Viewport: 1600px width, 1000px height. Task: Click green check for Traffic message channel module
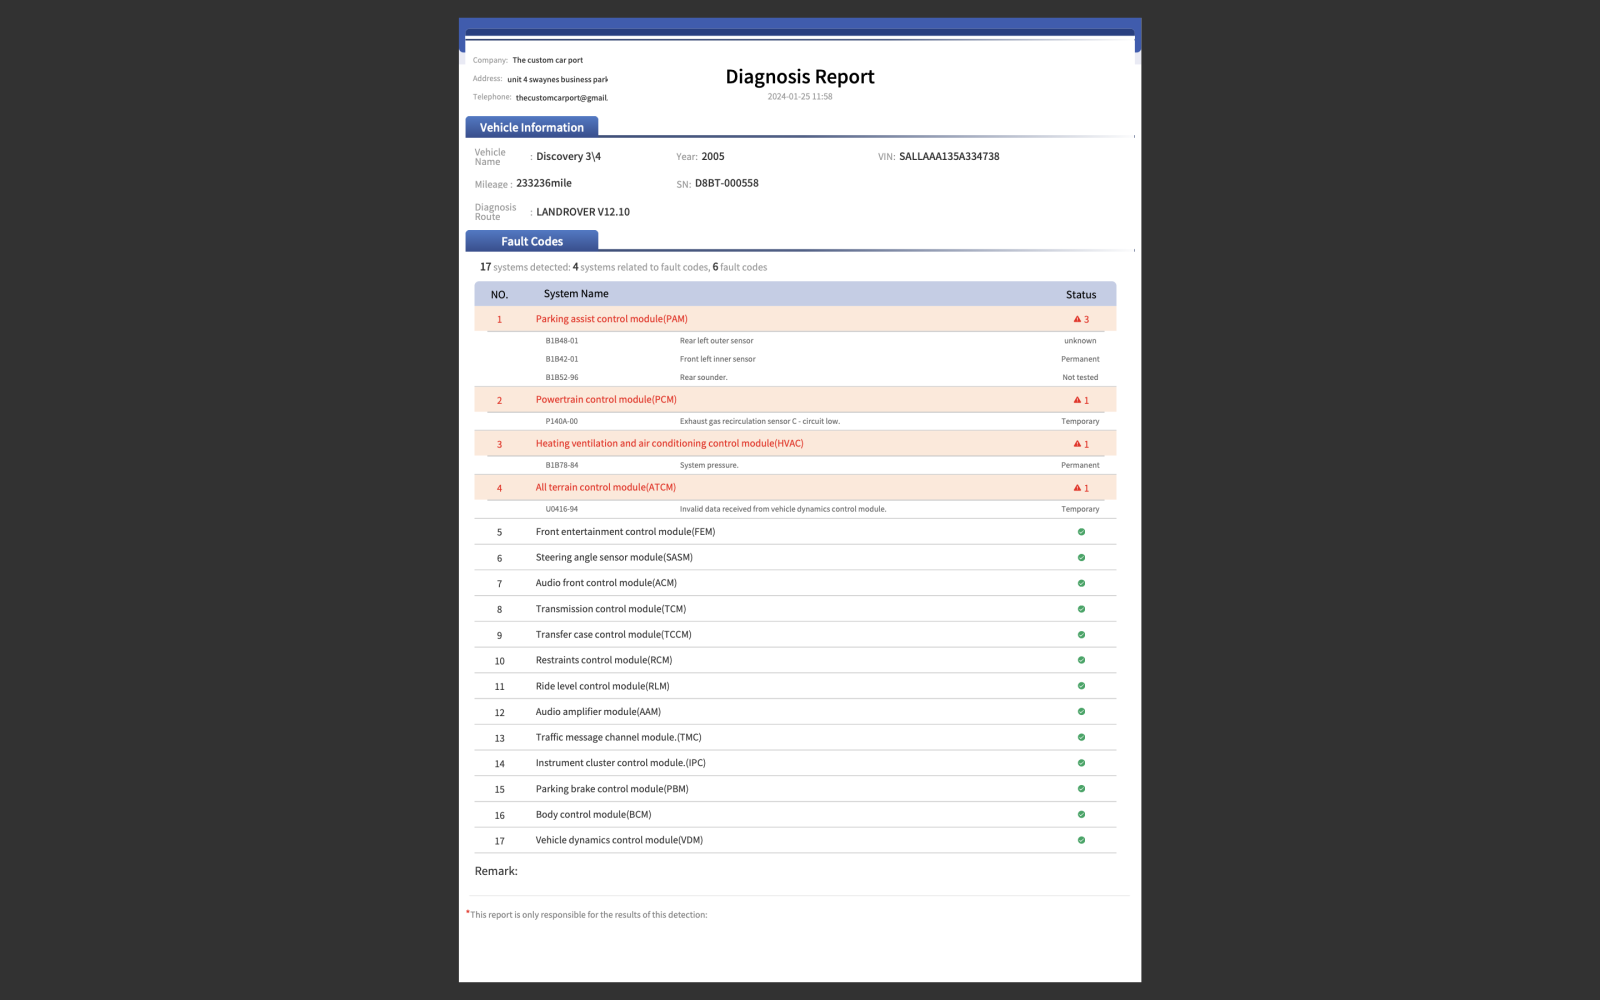(1081, 737)
